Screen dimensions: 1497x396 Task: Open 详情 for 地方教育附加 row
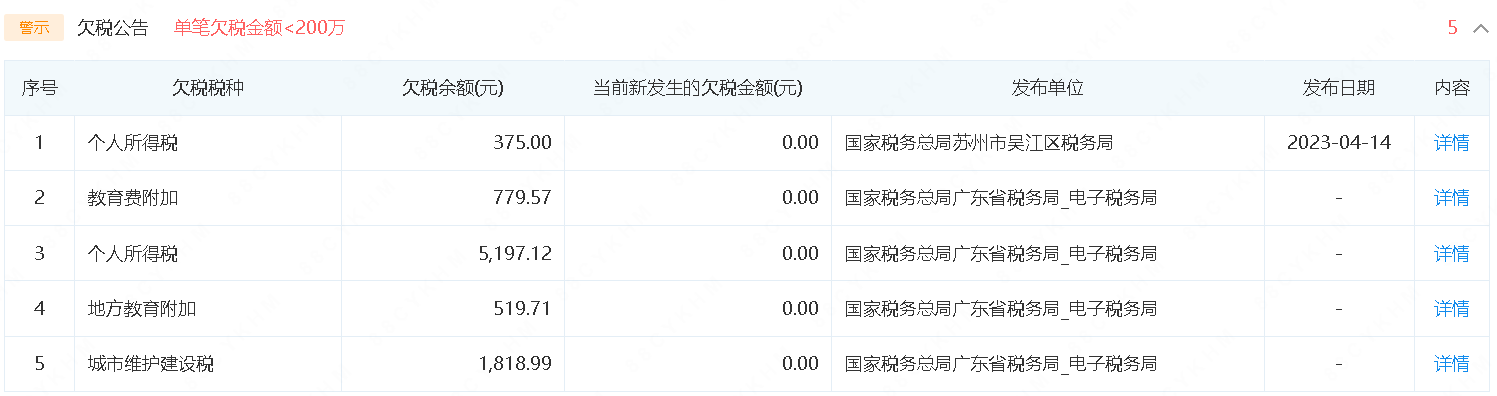1452,308
